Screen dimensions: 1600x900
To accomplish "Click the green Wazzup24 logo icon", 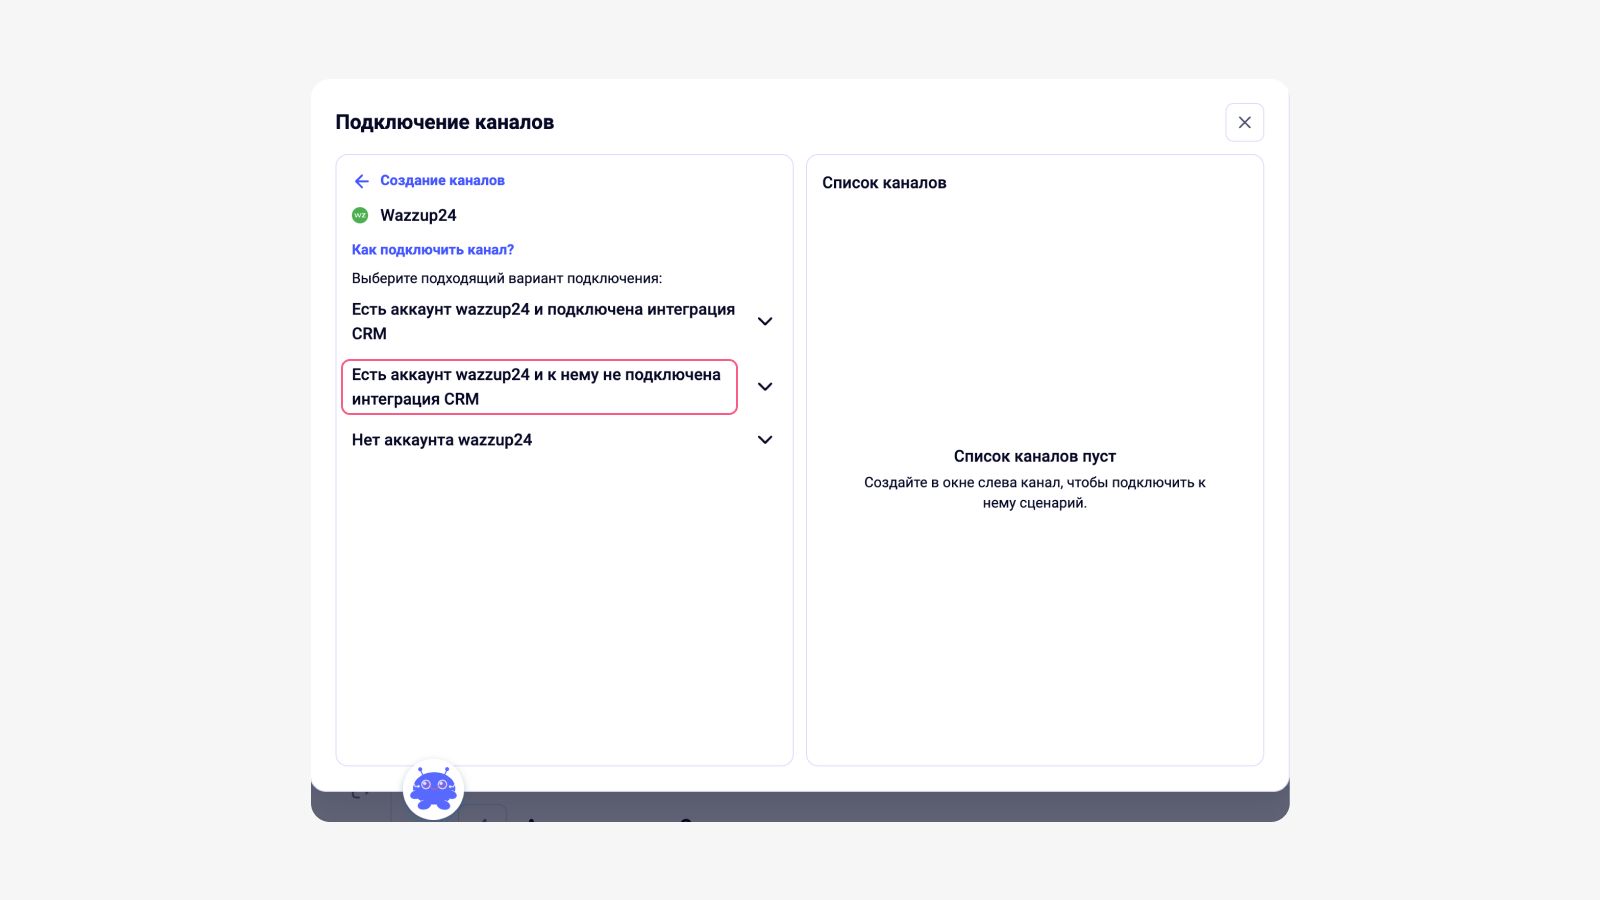I will click(x=360, y=215).
